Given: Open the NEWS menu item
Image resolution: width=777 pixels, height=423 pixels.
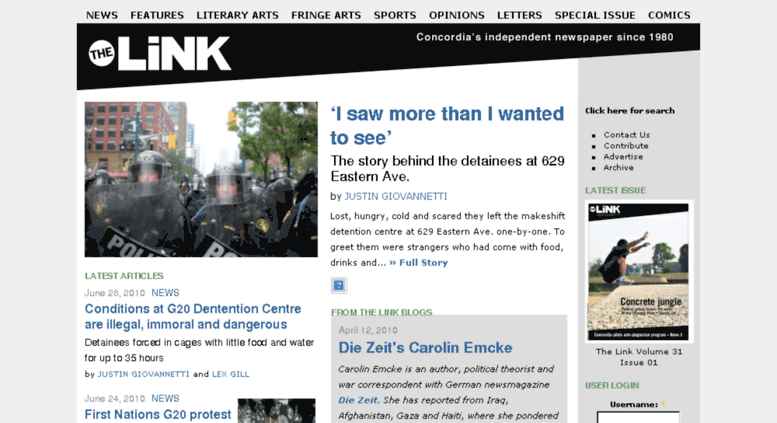Looking at the screenshot, I should coord(102,15).
